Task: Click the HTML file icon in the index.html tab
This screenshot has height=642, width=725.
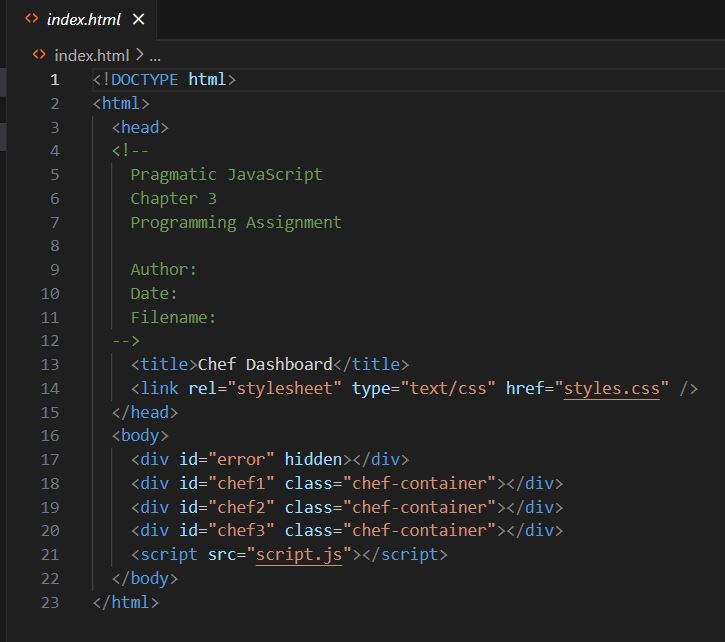Action: coord(31,19)
